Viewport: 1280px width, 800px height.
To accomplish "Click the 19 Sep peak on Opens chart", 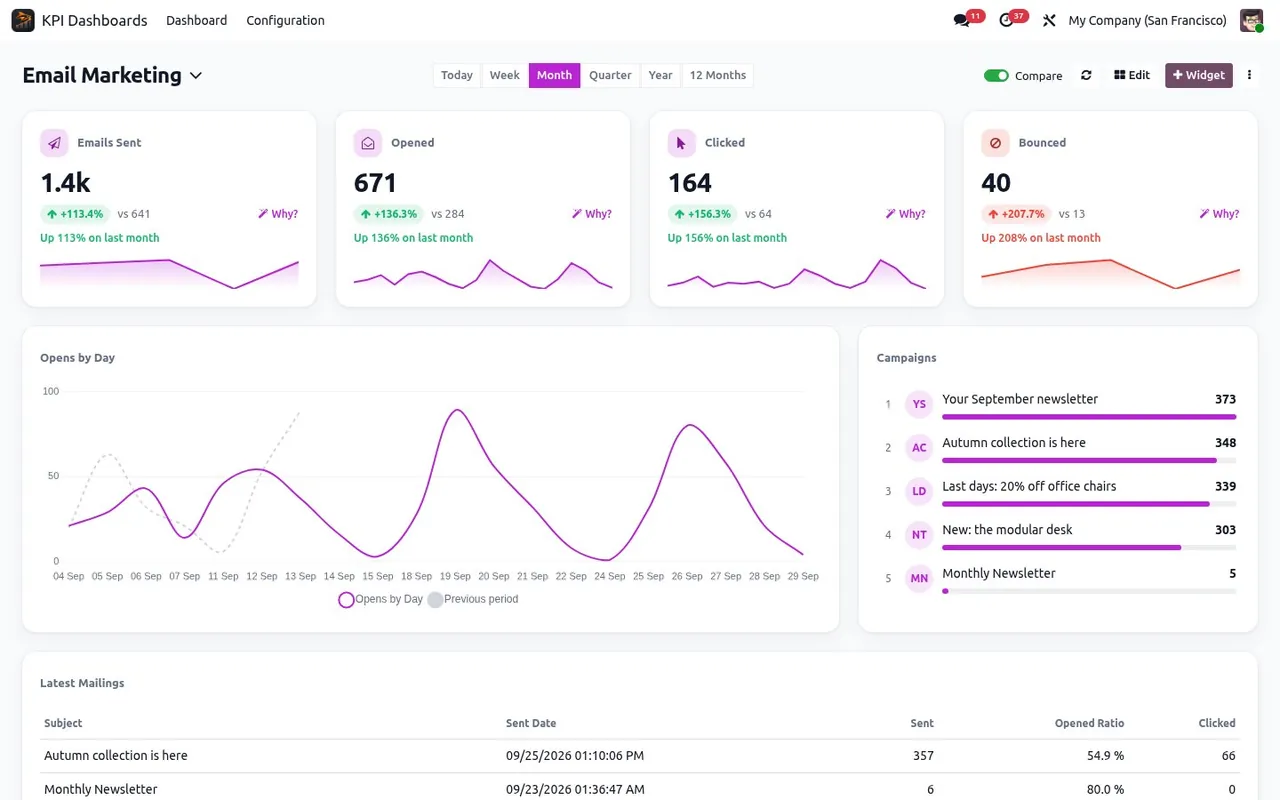I will point(456,410).
